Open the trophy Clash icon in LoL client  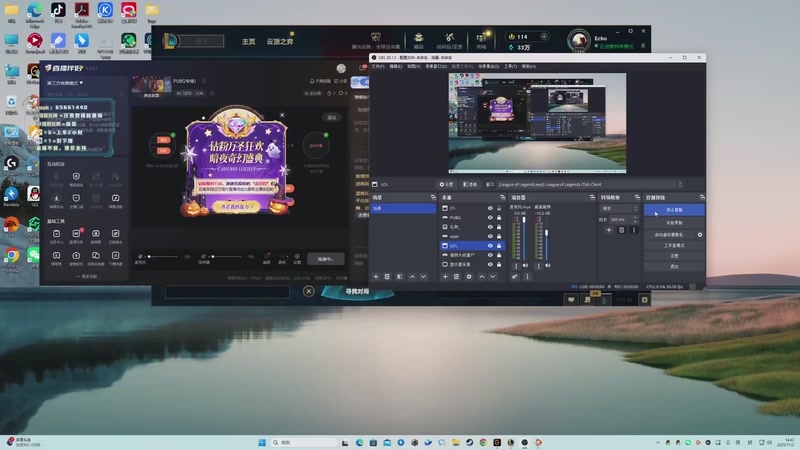click(x=376, y=37)
